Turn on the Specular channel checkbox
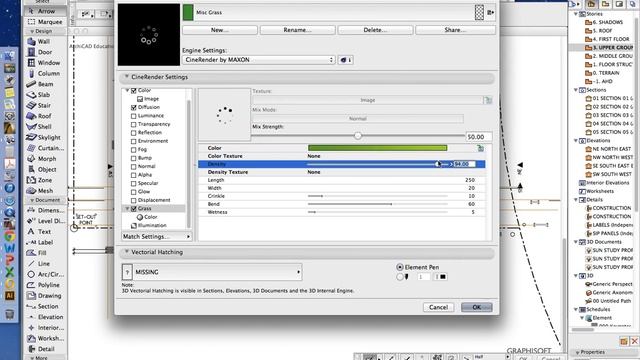The height and width of the screenshot is (360, 640). coord(133,183)
